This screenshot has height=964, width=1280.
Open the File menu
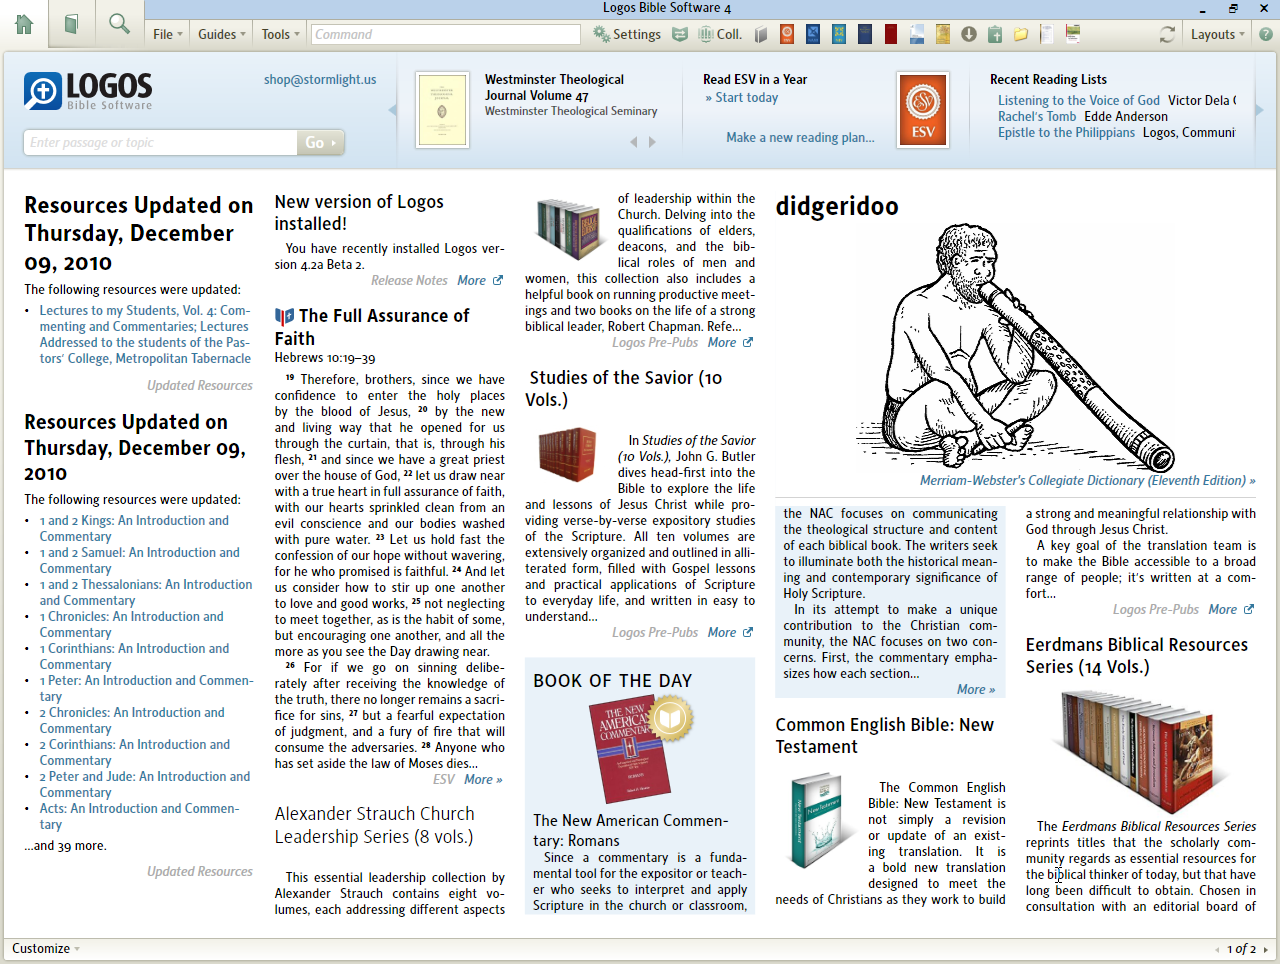168,34
